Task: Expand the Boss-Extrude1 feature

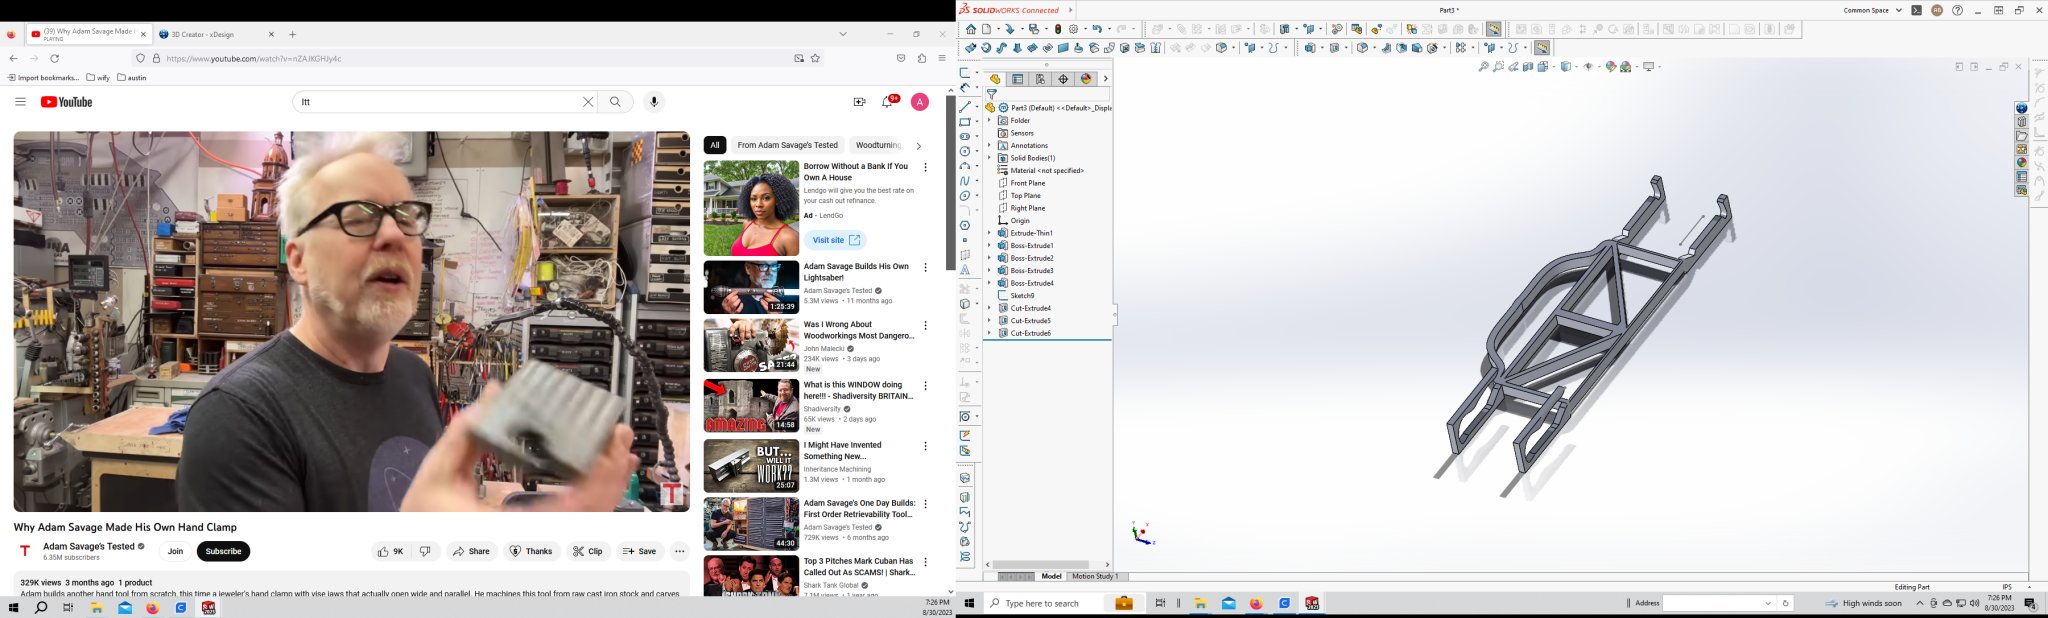Action: click(989, 246)
